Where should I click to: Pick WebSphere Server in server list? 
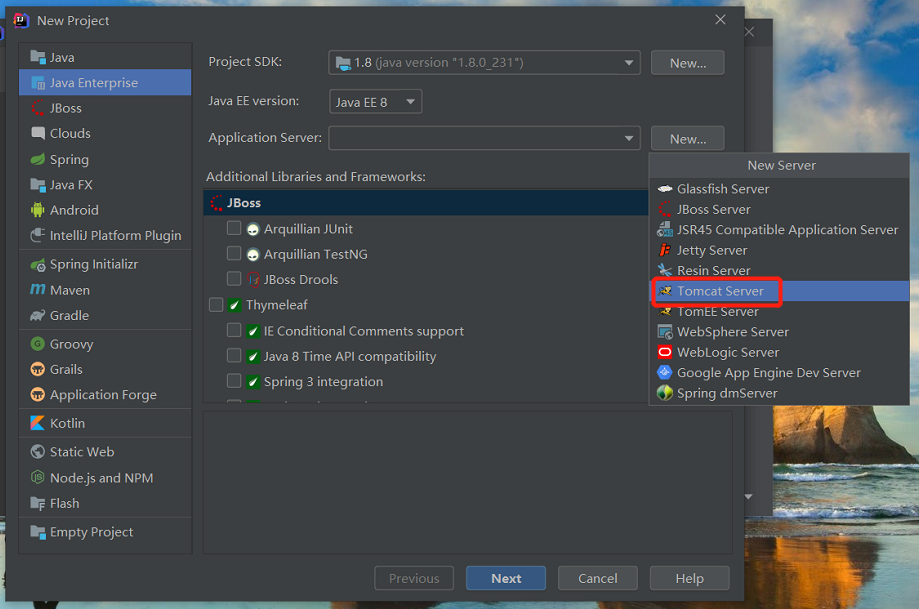pyautogui.click(x=780, y=332)
